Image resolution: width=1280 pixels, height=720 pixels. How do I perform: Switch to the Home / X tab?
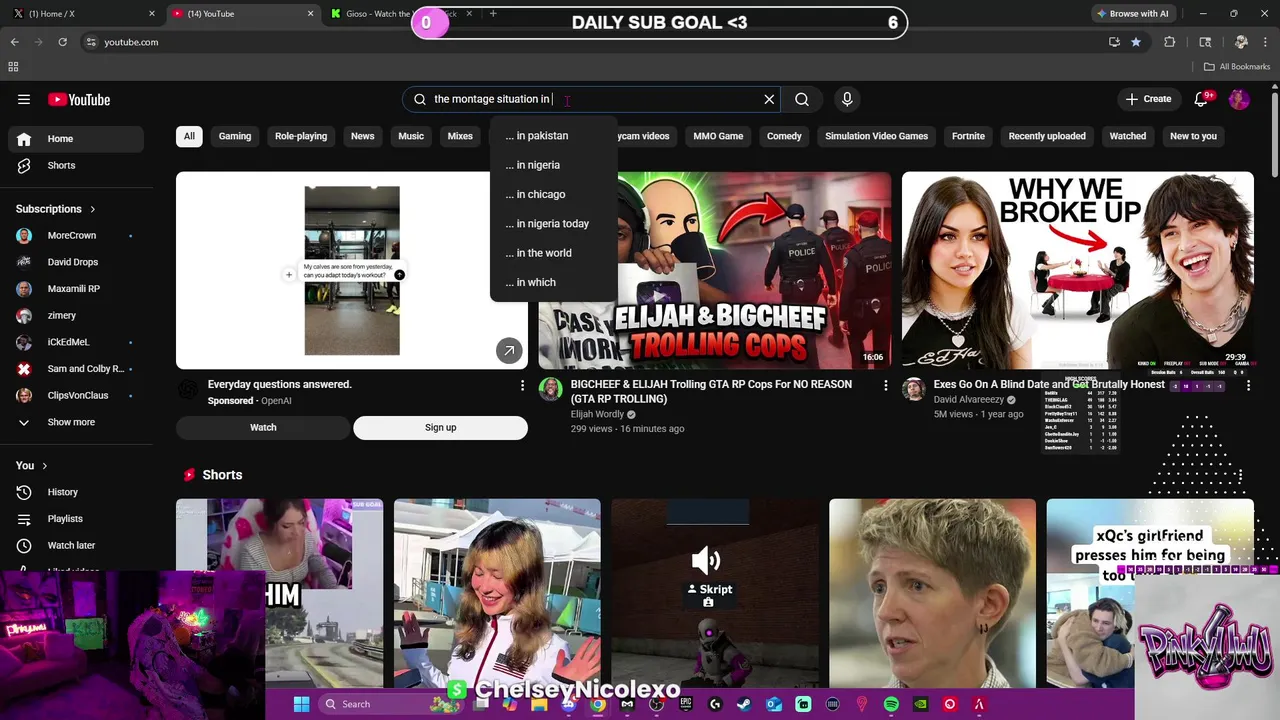pos(82,14)
